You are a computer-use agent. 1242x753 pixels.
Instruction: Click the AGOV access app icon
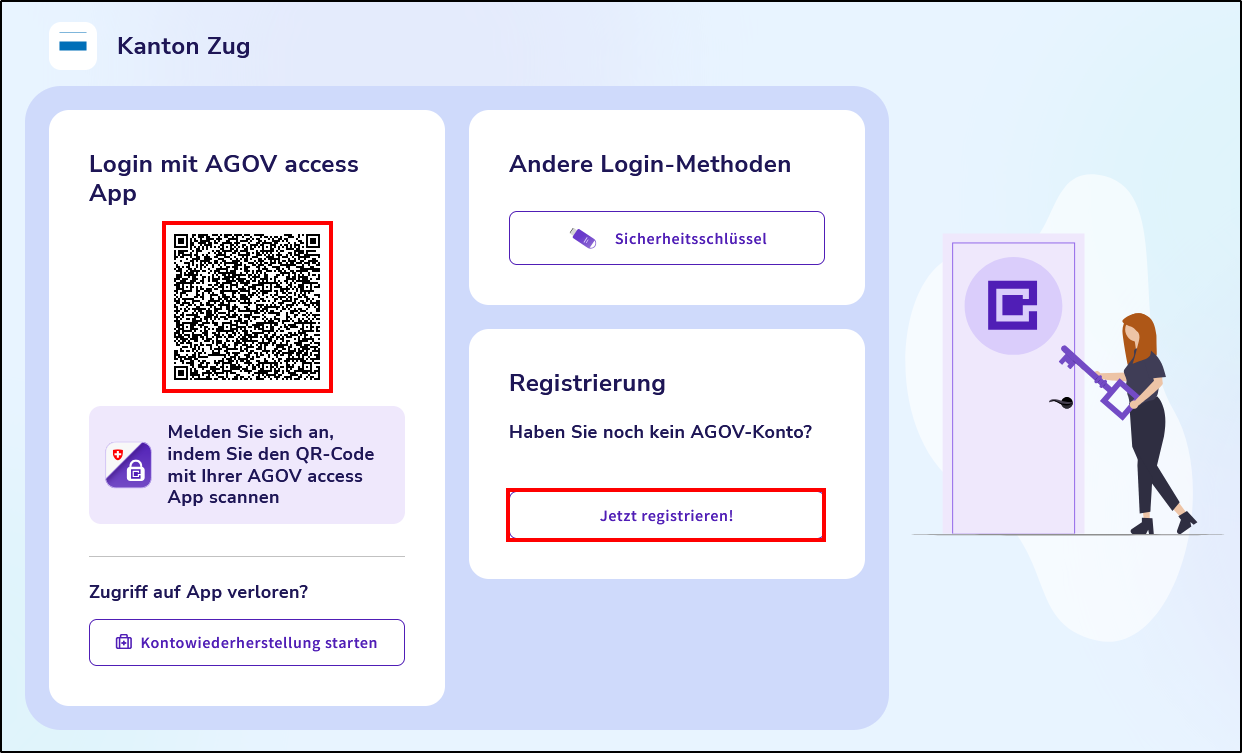click(129, 465)
